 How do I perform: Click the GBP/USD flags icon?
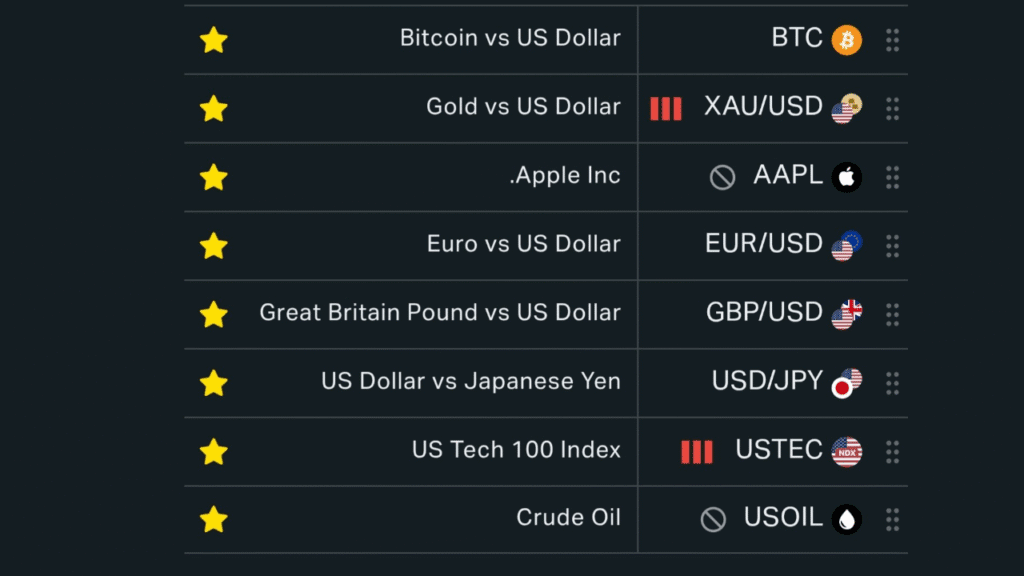(x=846, y=314)
